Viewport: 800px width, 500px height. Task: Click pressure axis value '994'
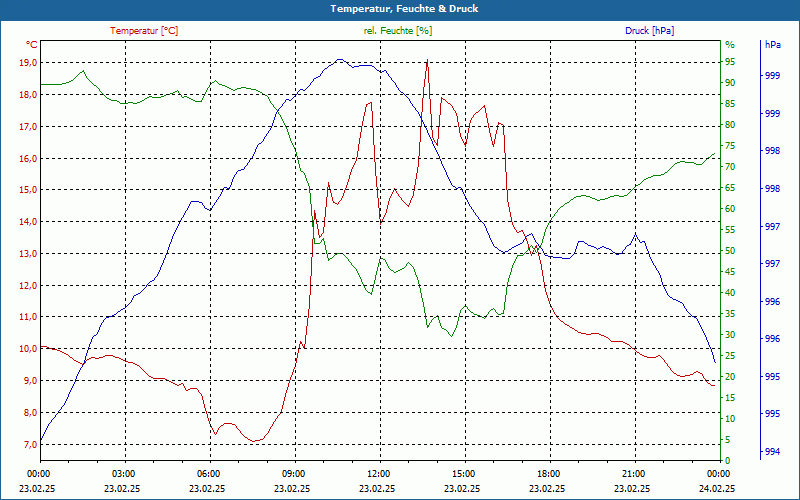tap(773, 452)
